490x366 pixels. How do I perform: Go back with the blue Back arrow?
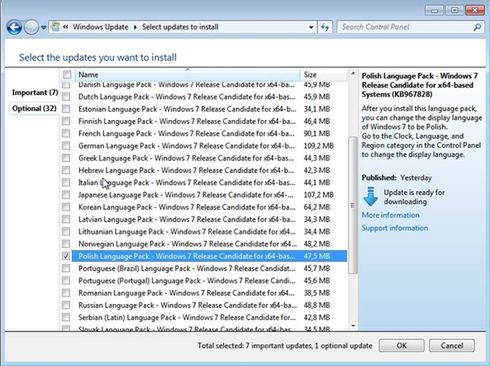14,27
